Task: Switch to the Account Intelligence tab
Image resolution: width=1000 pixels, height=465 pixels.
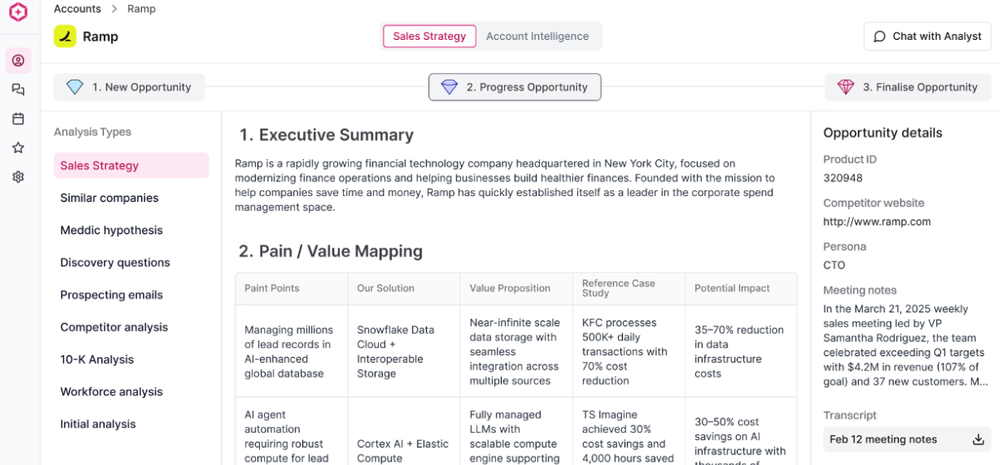Action: tap(538, 36)
